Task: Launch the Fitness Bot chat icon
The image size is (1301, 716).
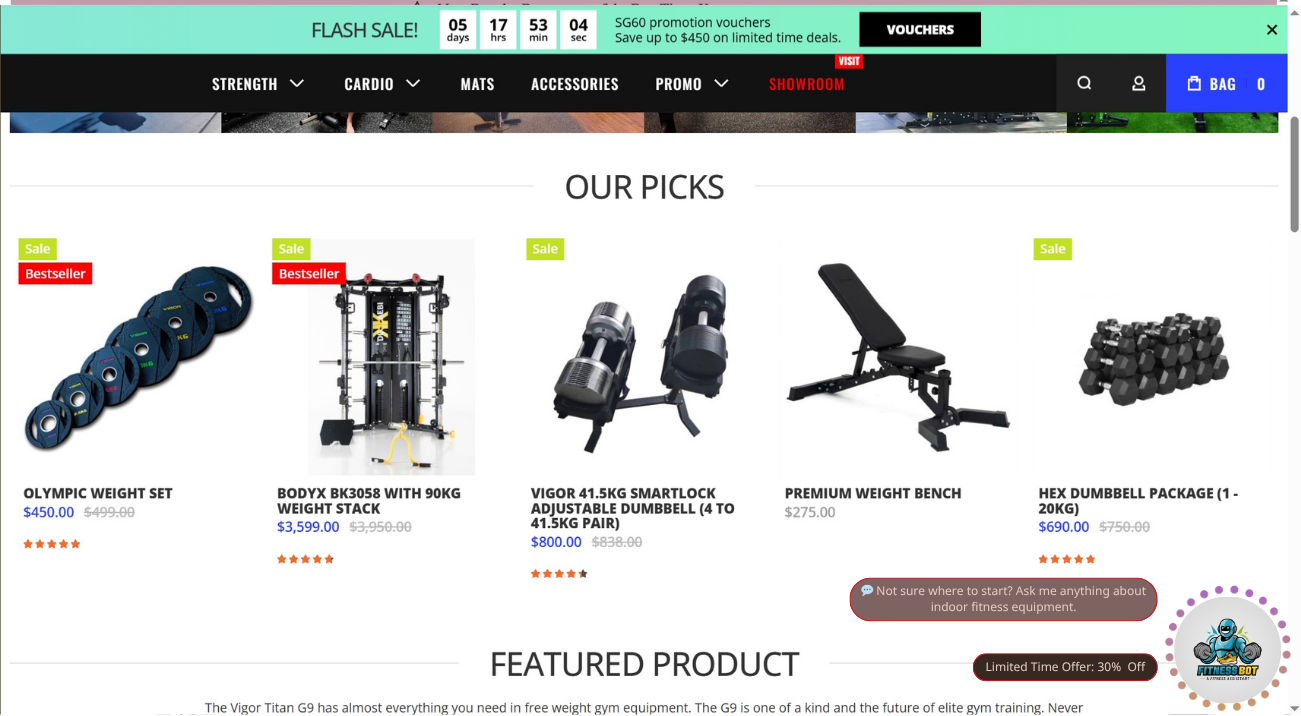Action: (x=1227, y=647)
